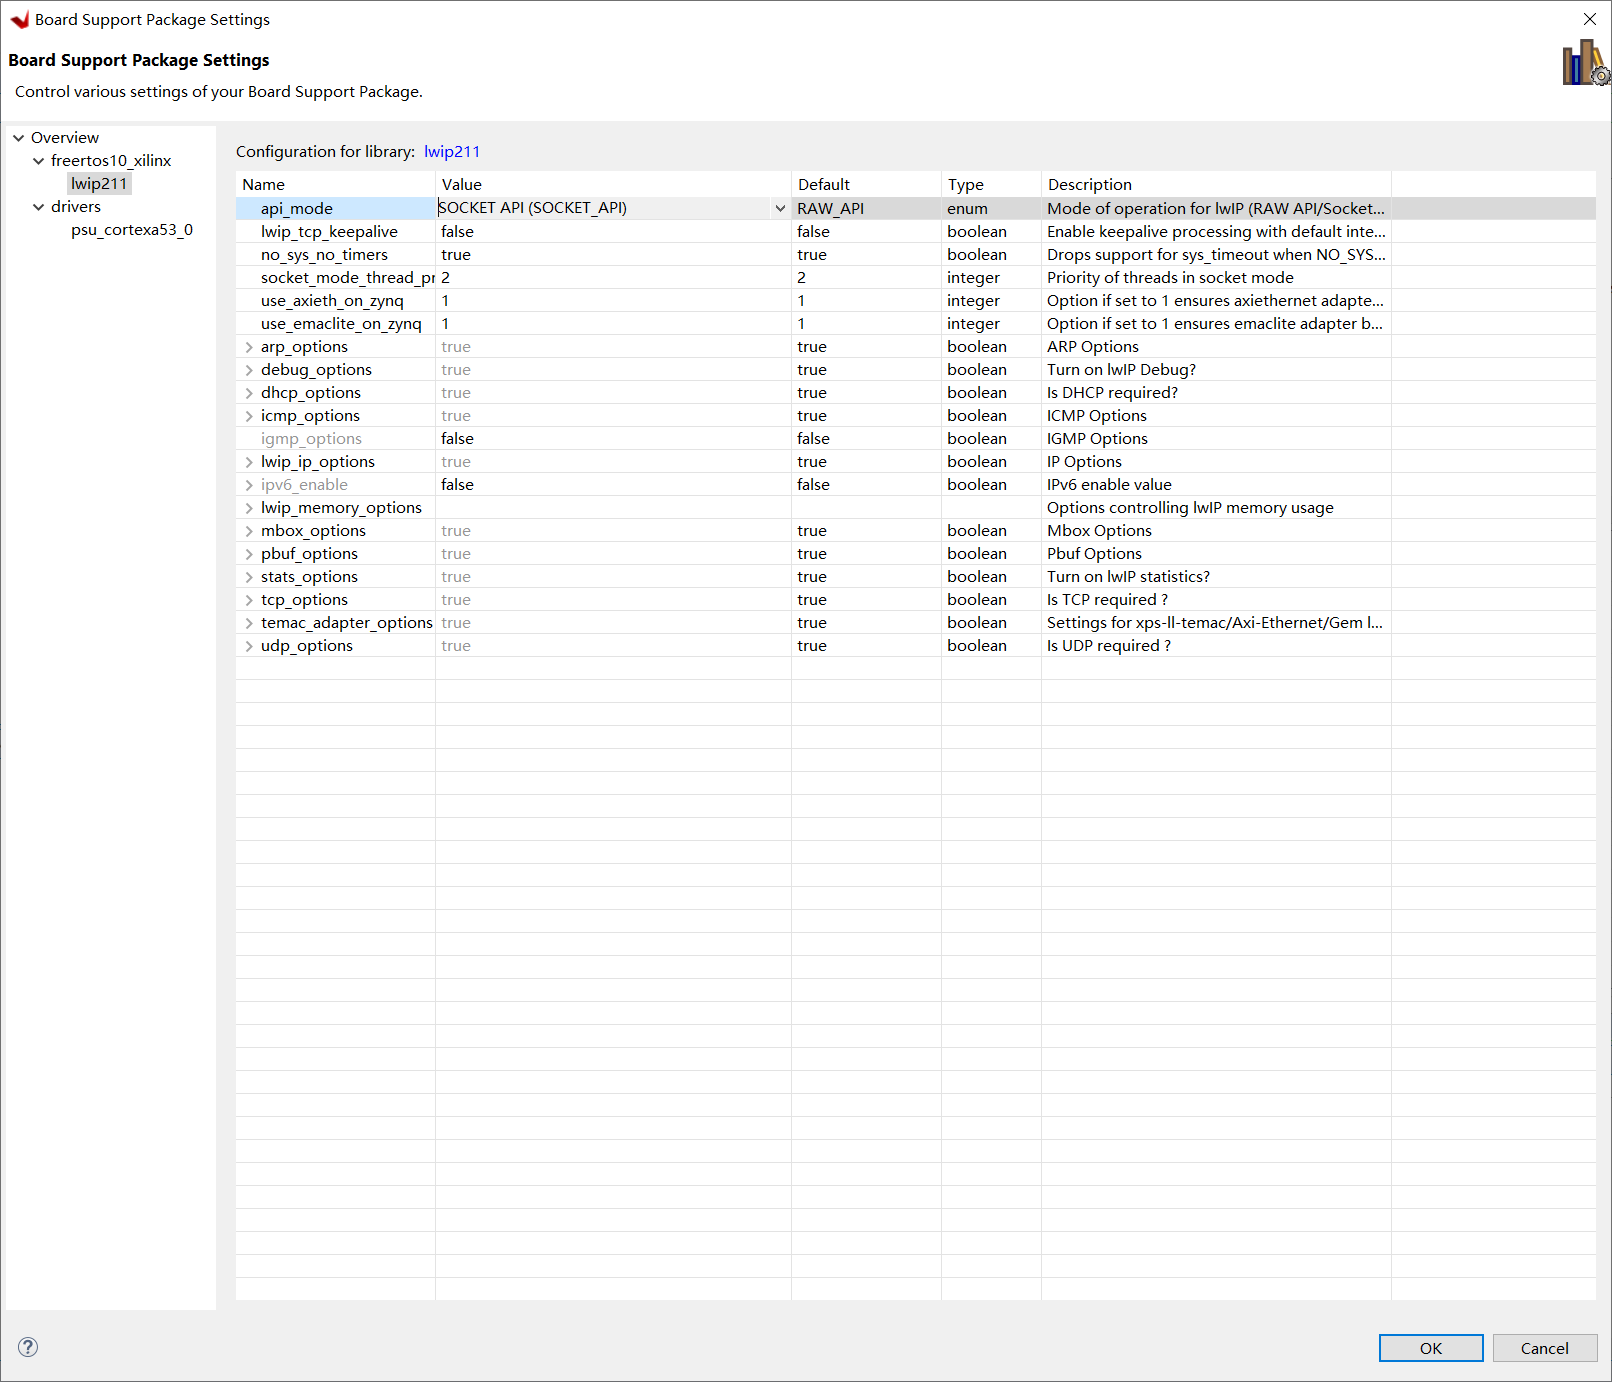Select psu_cortexa53_0 in the tree
This screenshot has height=1382, width=1612.
(132, 230)
